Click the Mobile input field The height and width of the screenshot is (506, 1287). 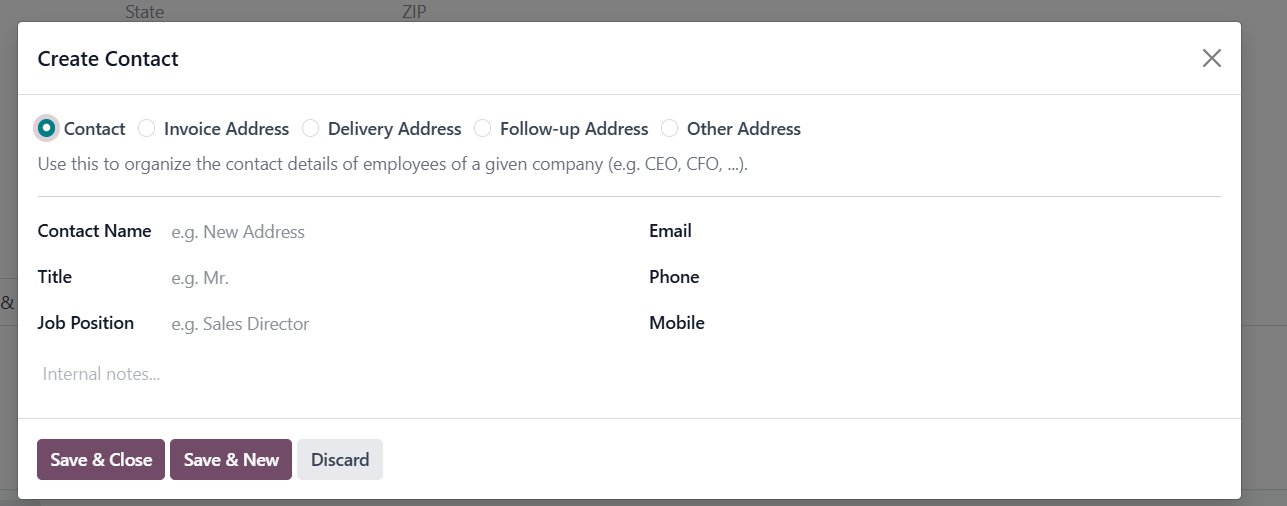1001,323
